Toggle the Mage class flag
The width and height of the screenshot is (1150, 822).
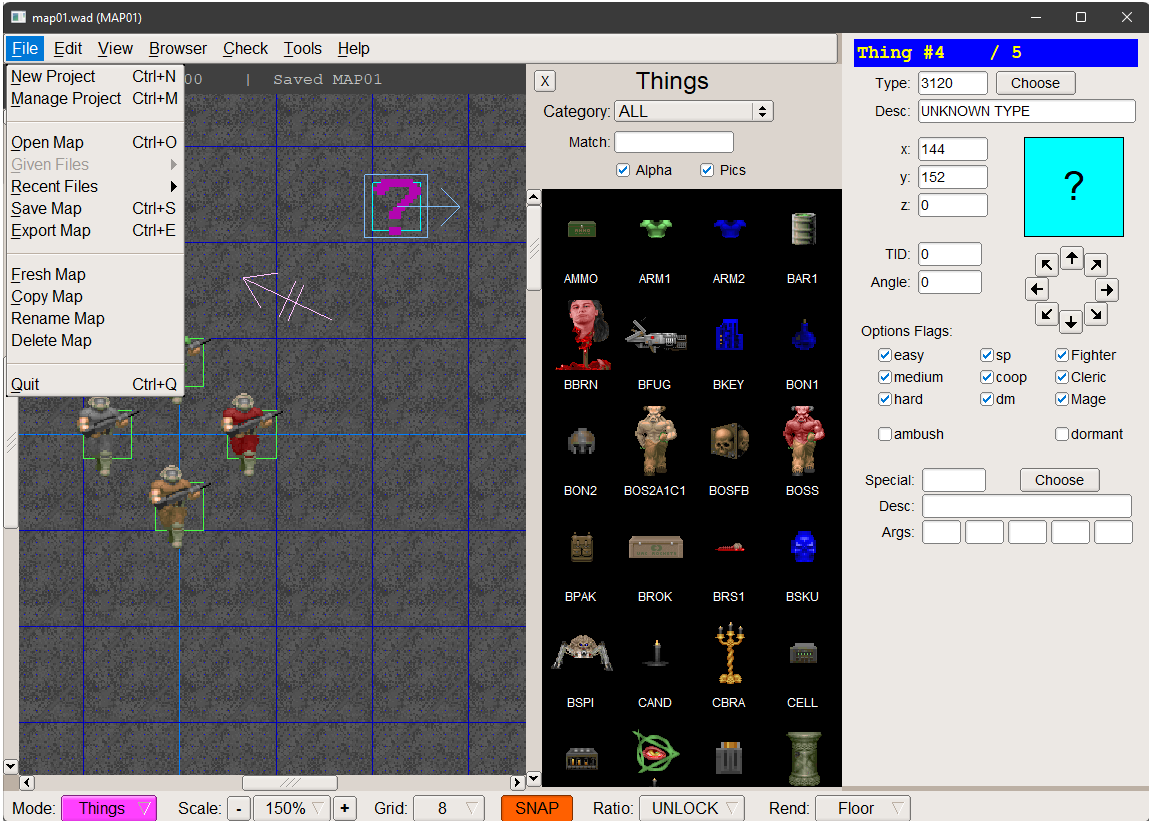pos(1062,399)
